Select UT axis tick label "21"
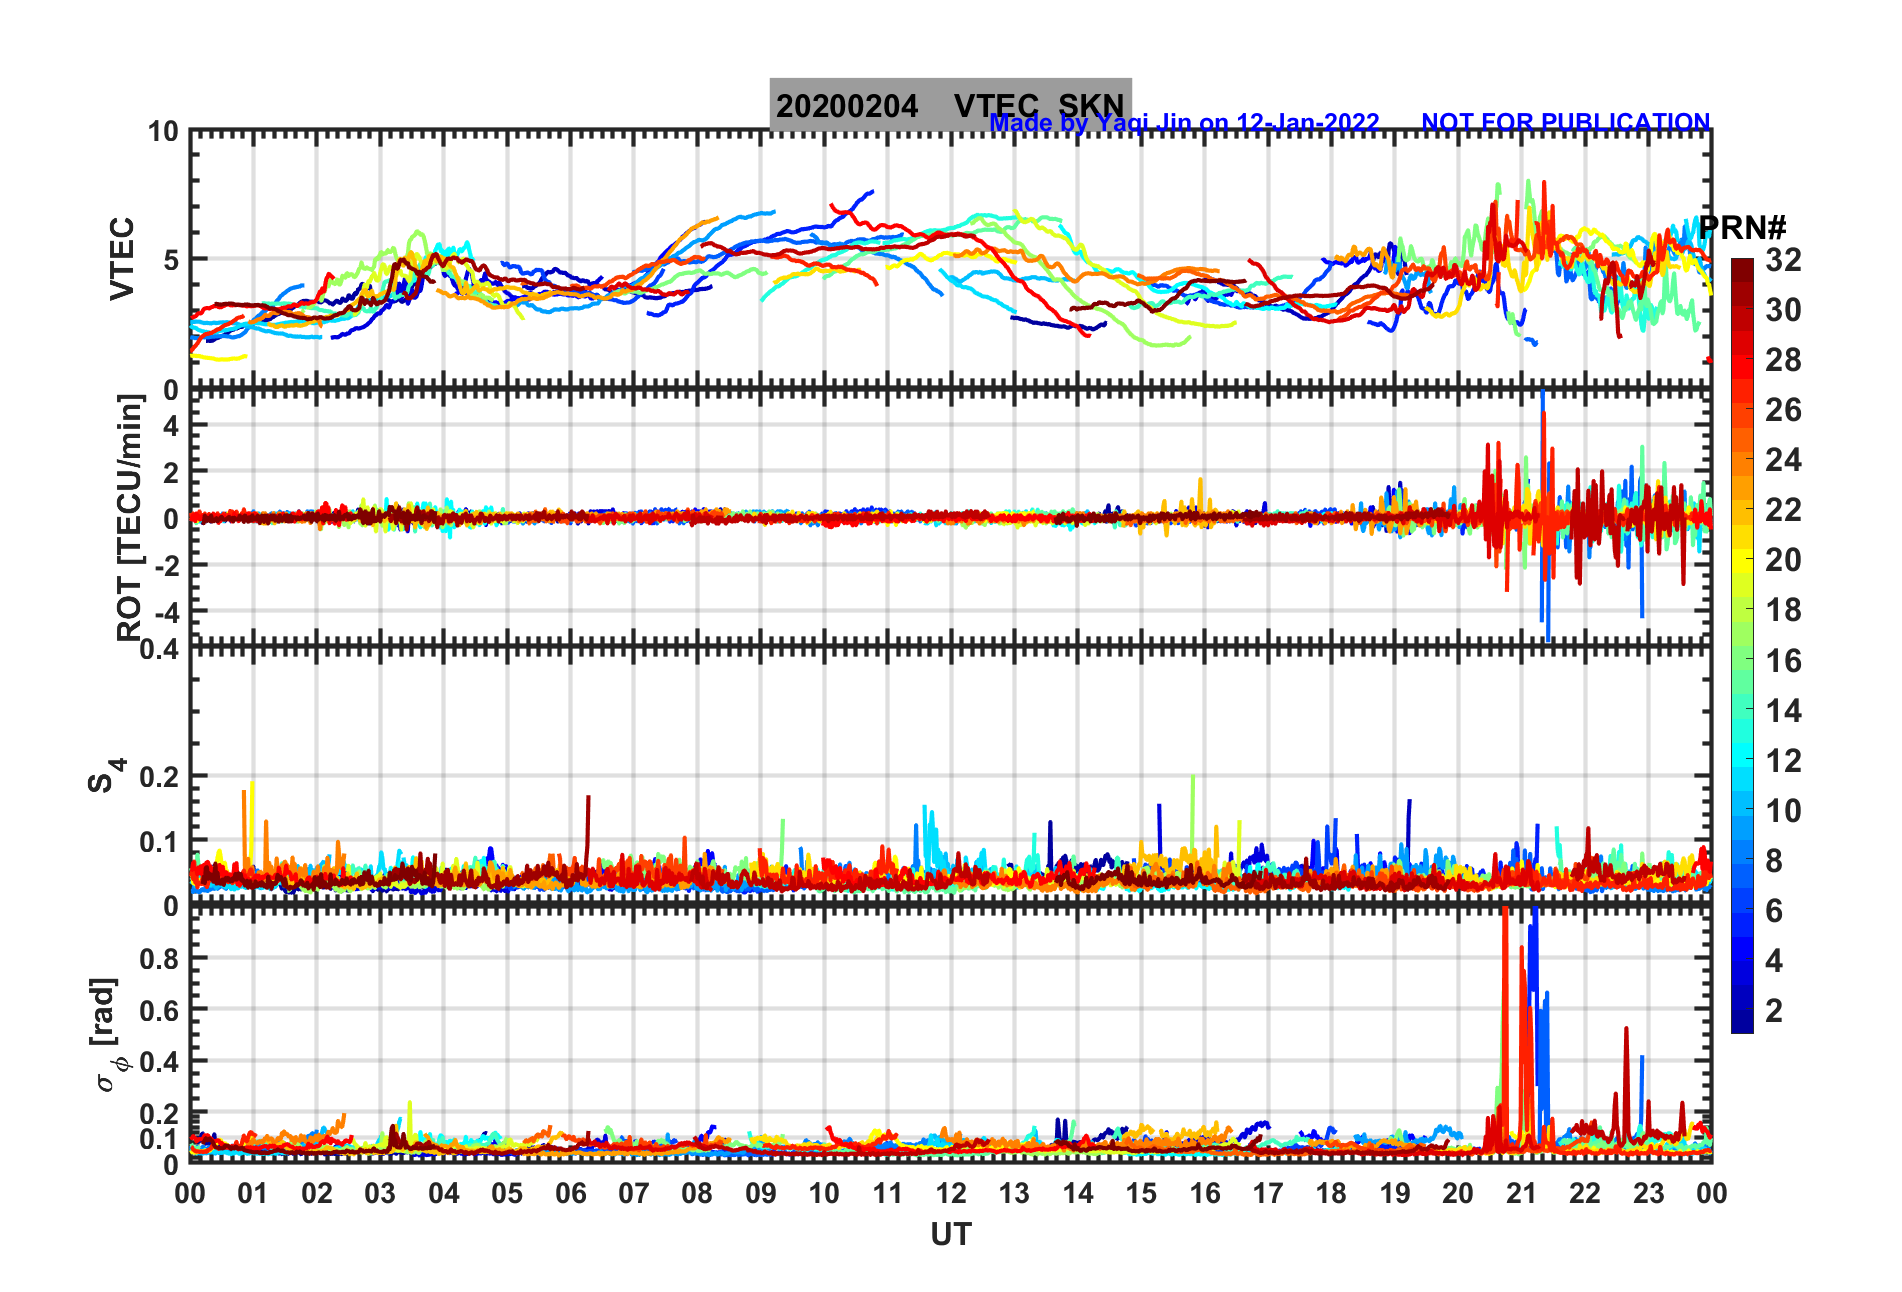Viewport: 1902px width, 1292px height. (x=1522, y=1193)
